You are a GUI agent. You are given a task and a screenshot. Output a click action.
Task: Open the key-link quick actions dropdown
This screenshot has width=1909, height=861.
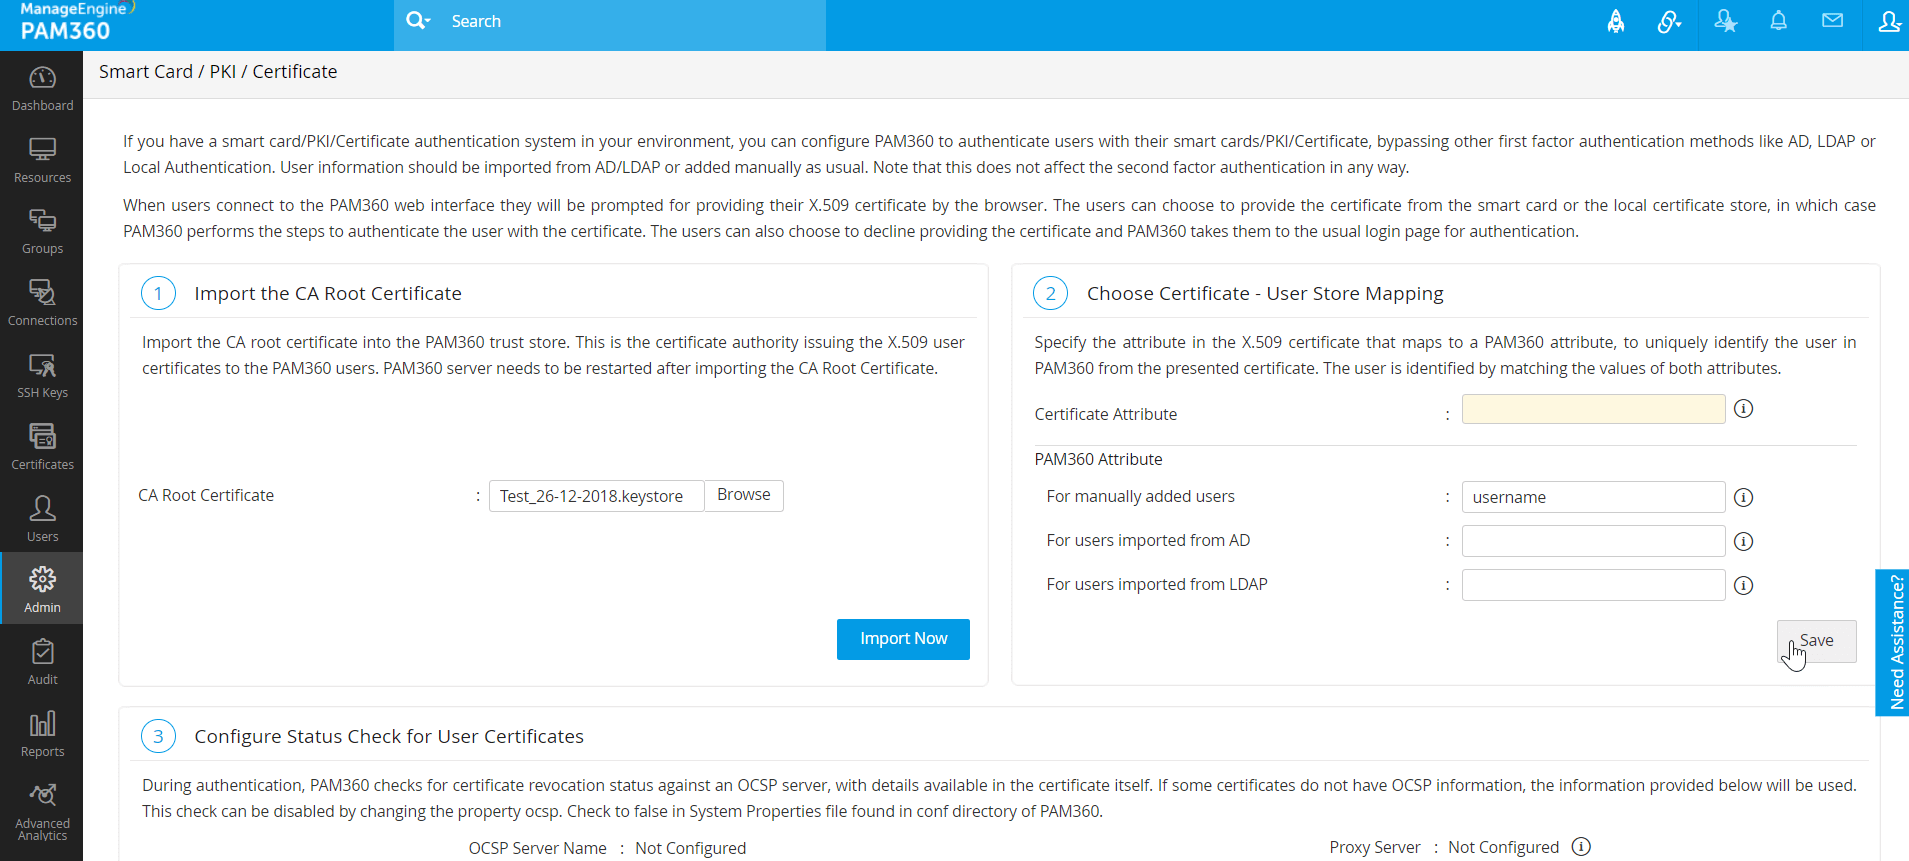(1669, 21)
